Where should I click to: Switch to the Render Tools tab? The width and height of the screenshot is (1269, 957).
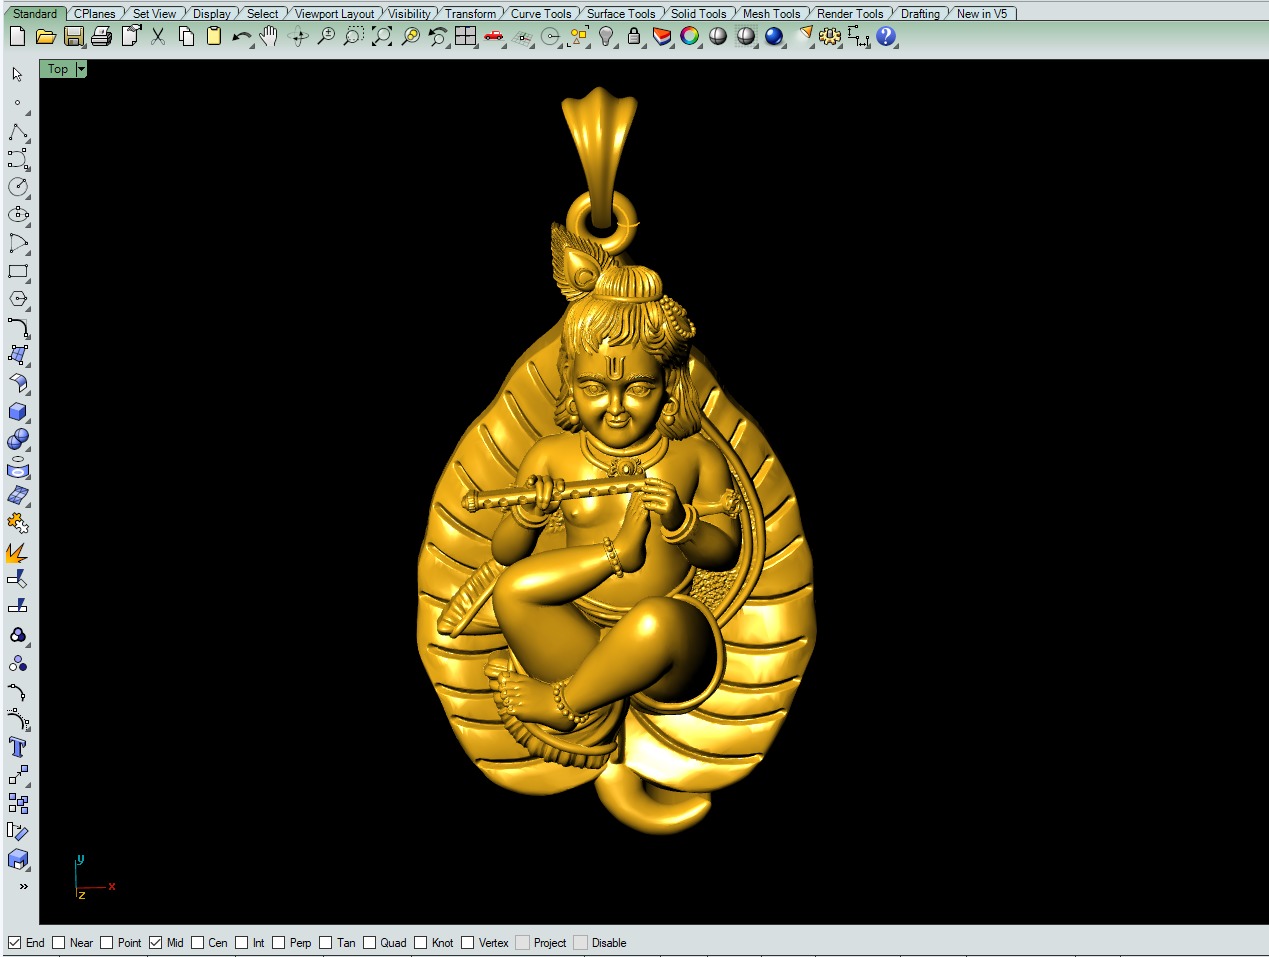pos(850,14)
